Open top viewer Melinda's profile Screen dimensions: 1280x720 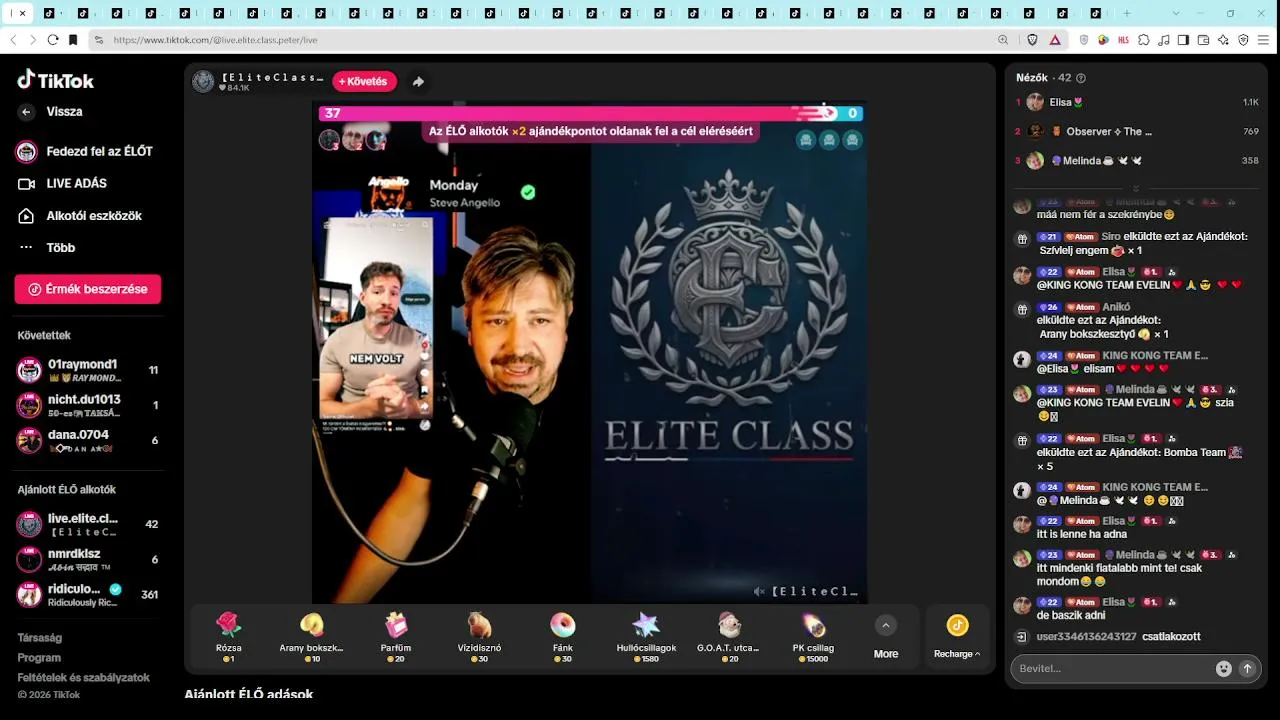coord(1136,160)
